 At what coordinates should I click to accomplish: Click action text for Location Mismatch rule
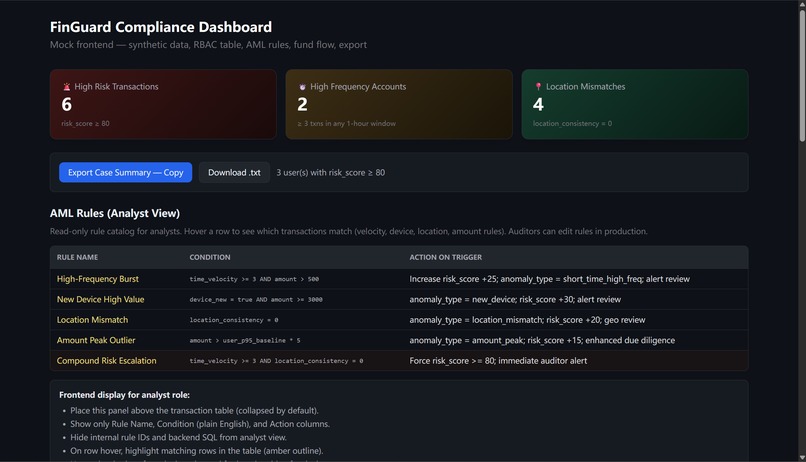point(527,320)
